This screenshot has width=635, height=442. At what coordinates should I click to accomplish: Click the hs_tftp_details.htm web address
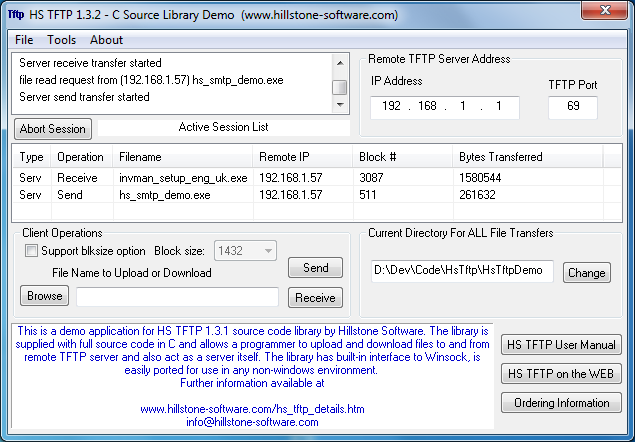pos(252,409)
